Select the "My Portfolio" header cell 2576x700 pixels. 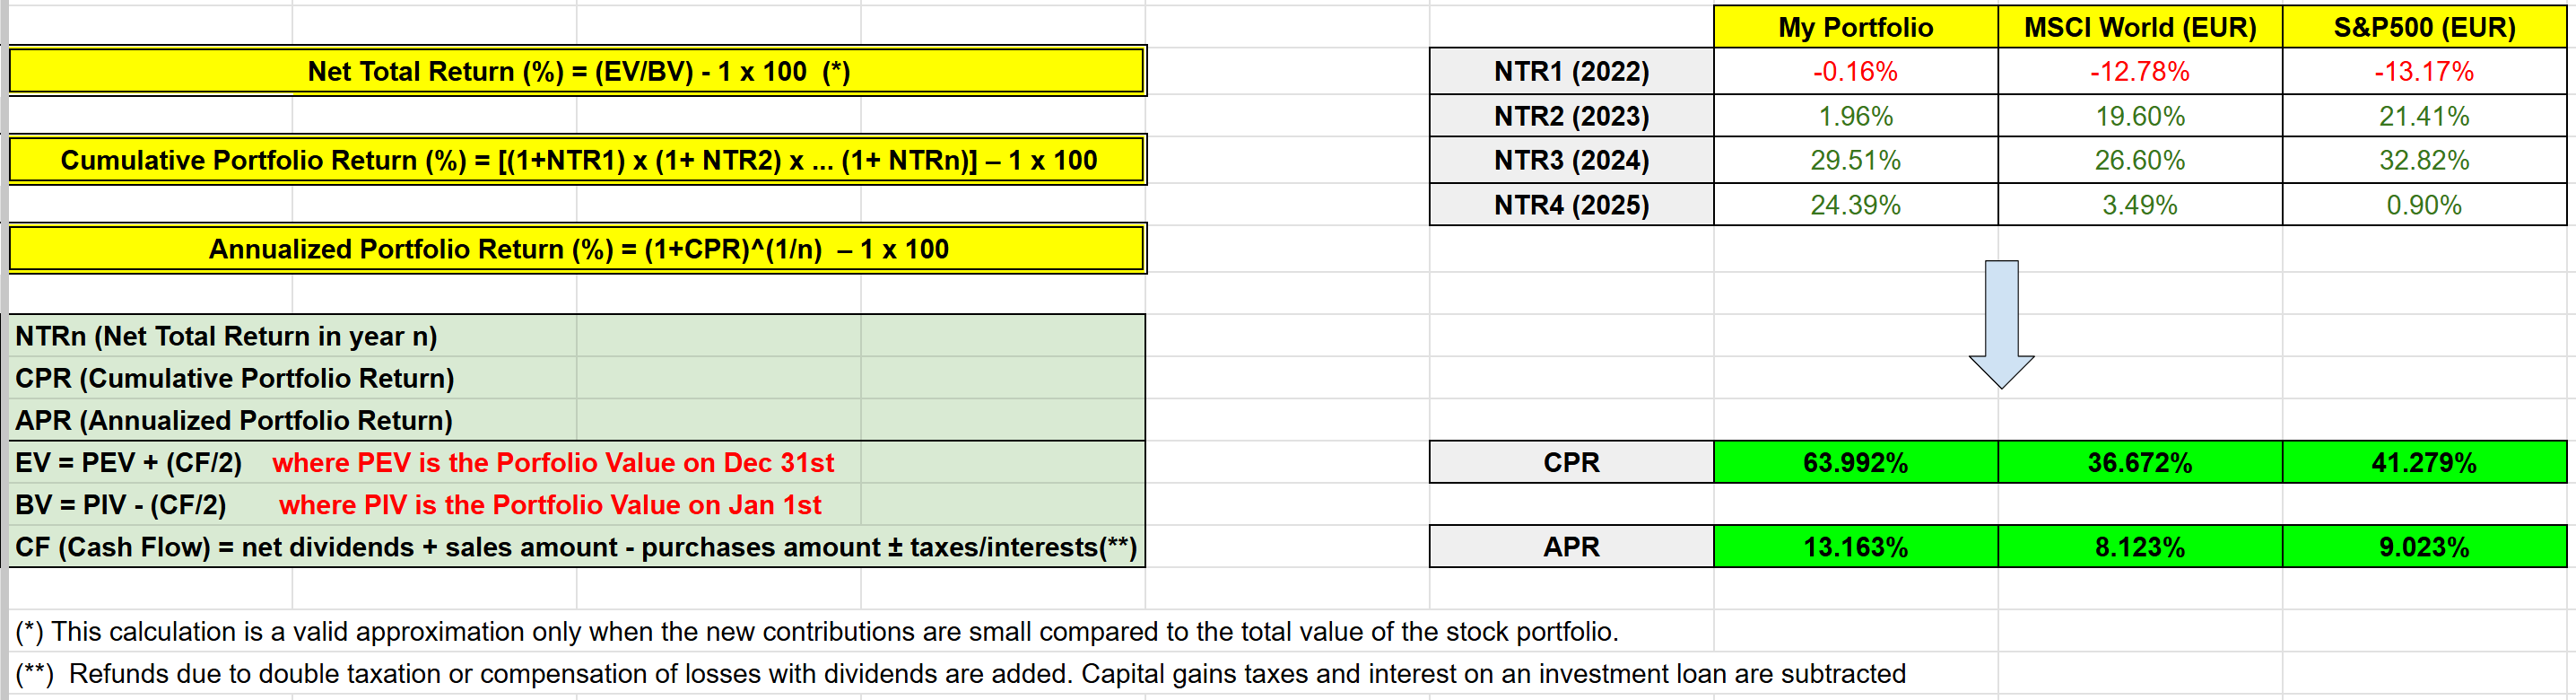click(x=1855, y=27)
